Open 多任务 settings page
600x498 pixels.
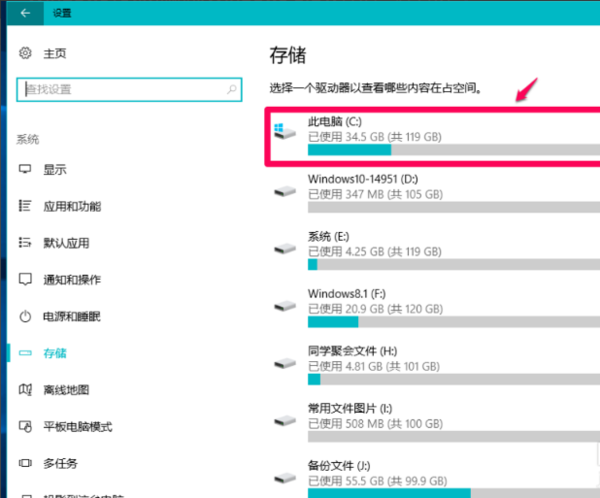coord(60,463)
